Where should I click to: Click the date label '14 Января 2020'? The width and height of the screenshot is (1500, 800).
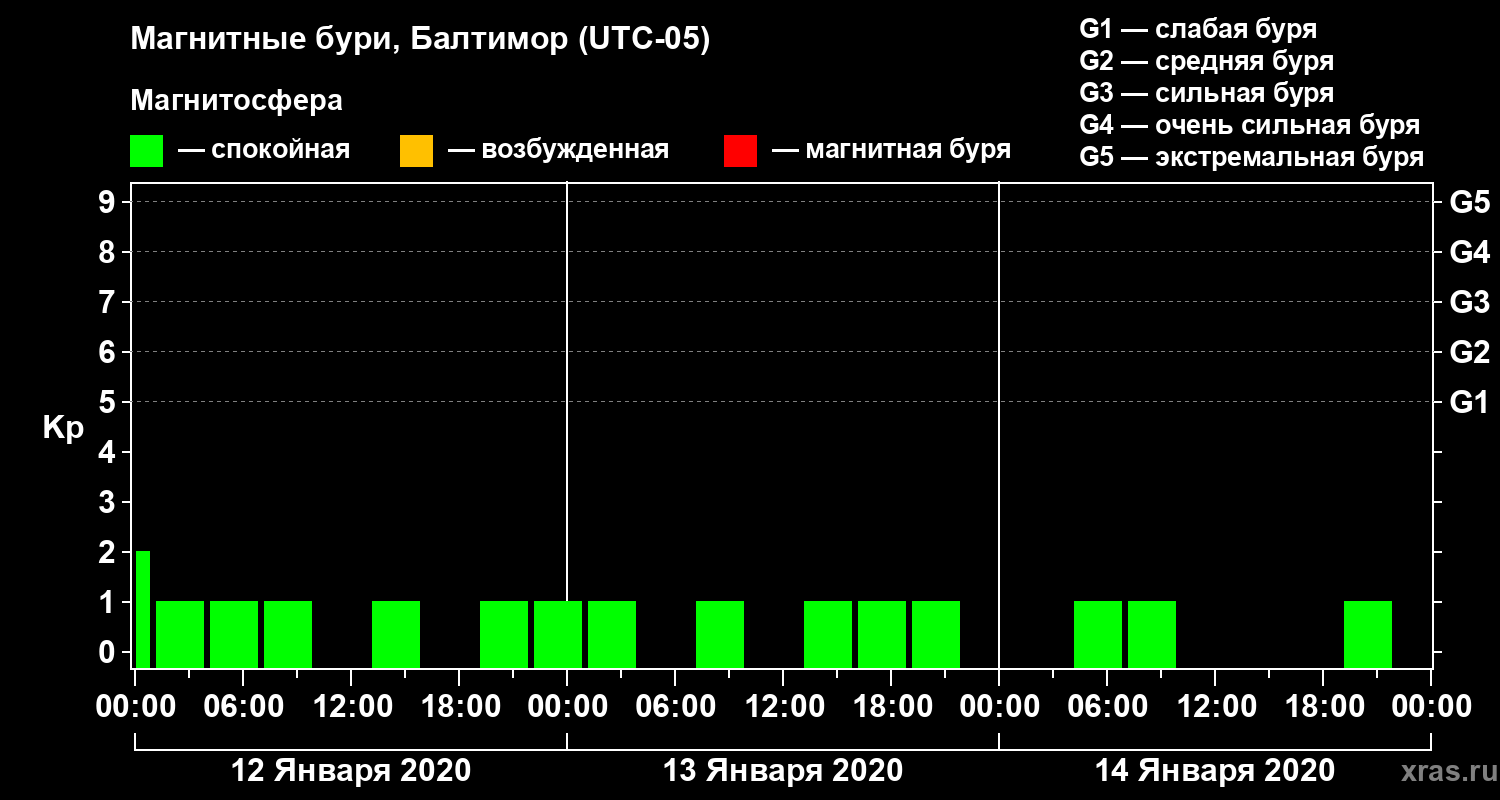(x=1215, y=771)
